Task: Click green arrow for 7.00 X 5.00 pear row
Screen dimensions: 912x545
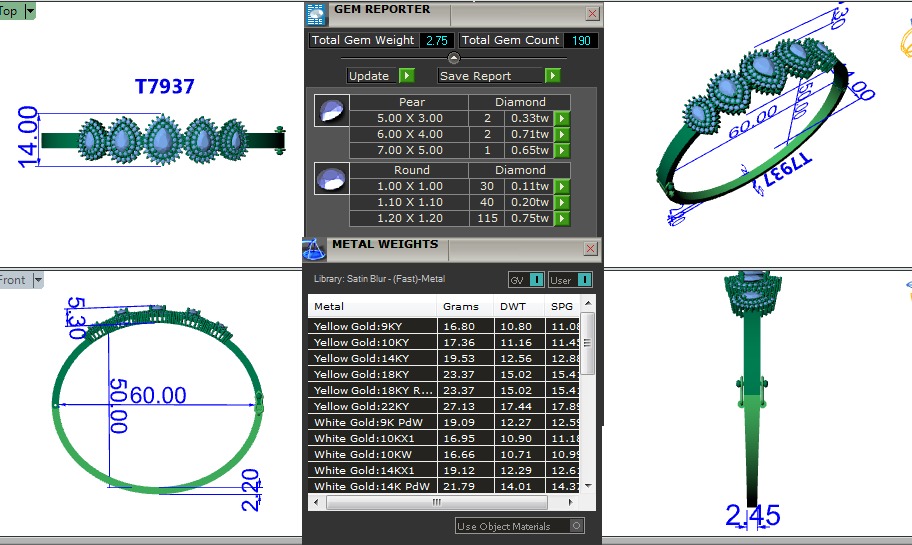Action: (x=562, y=150)
